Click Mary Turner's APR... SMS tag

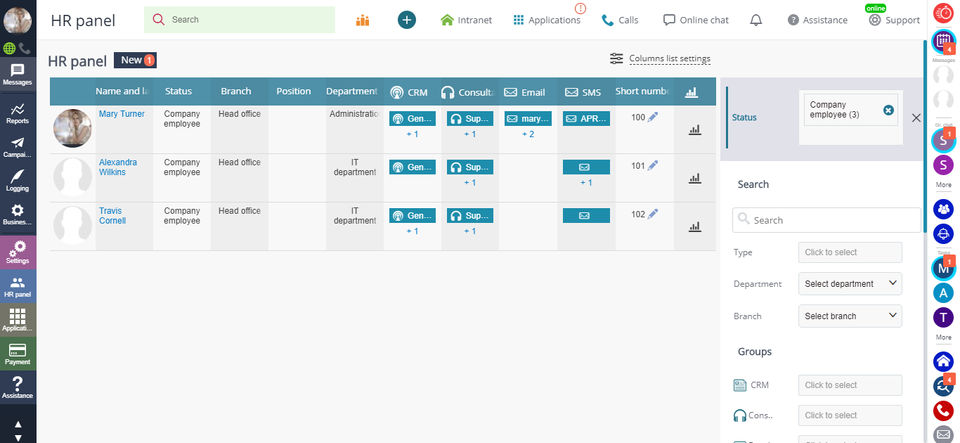click(586, 119)
